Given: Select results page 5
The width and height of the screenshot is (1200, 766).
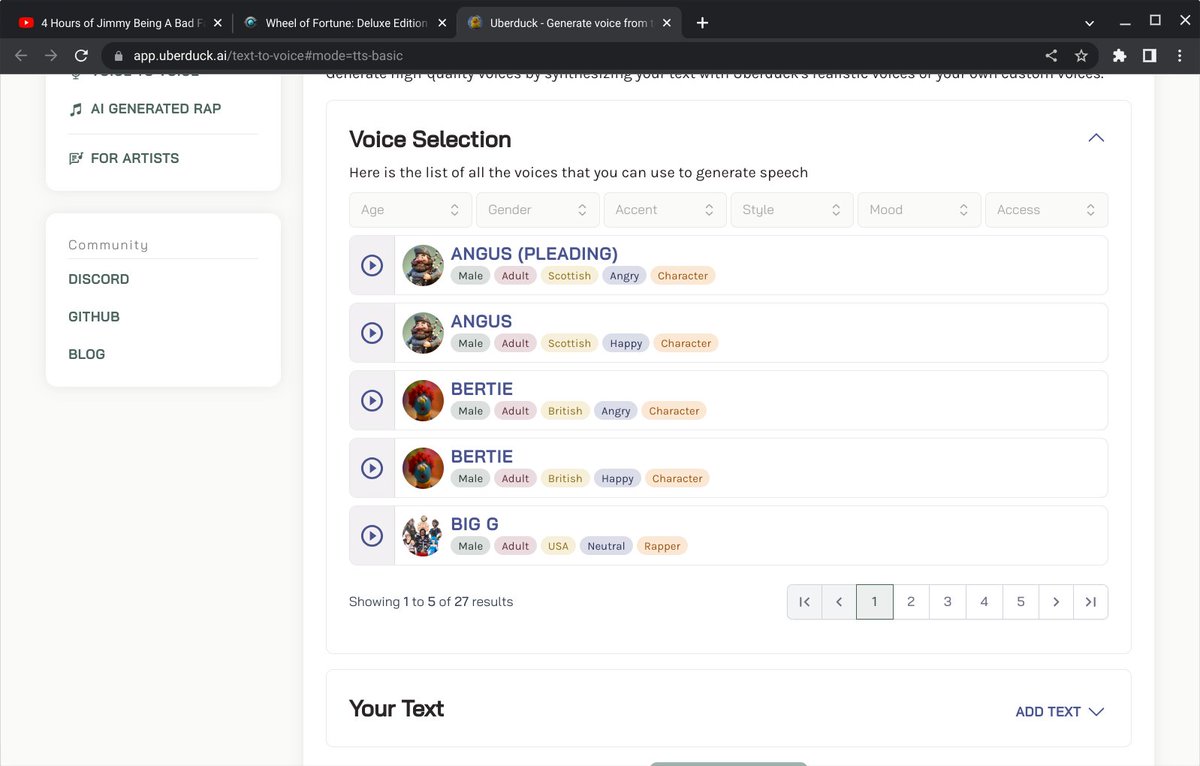Looking at the screenshot, I should pyautogui.click(x=1021, y=602).
